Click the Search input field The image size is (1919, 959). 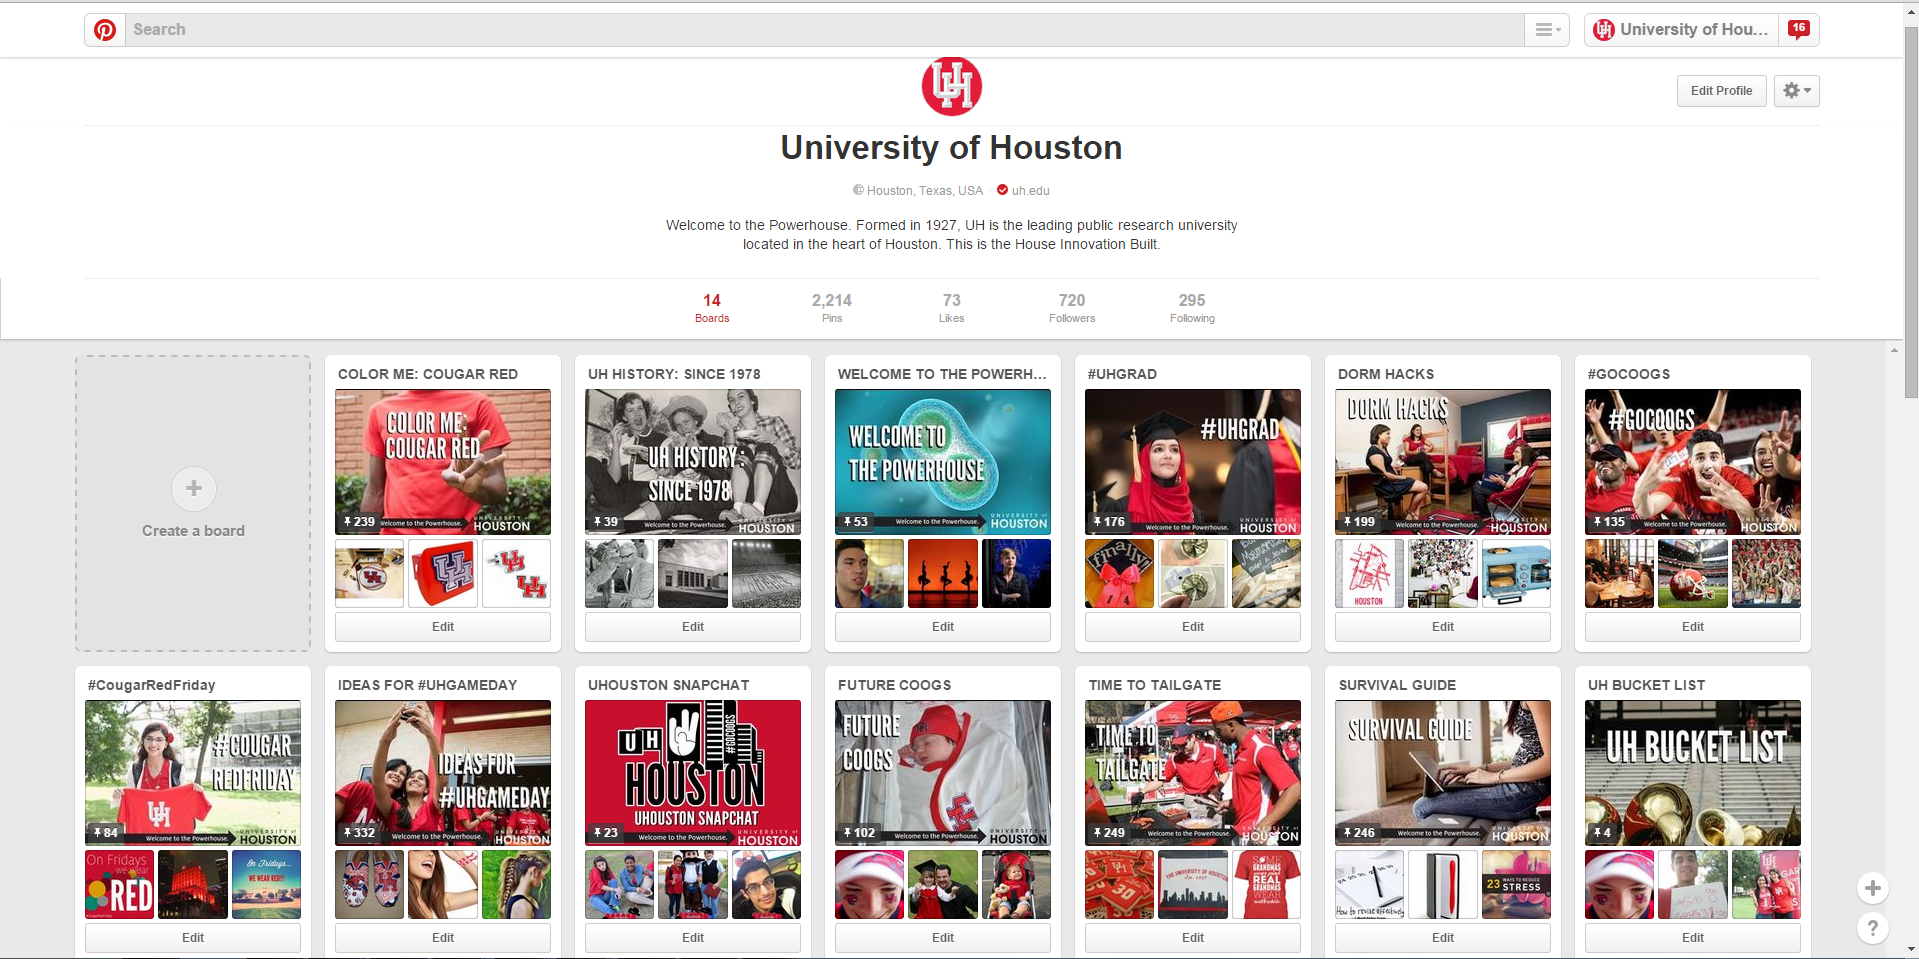coord(824,30)
